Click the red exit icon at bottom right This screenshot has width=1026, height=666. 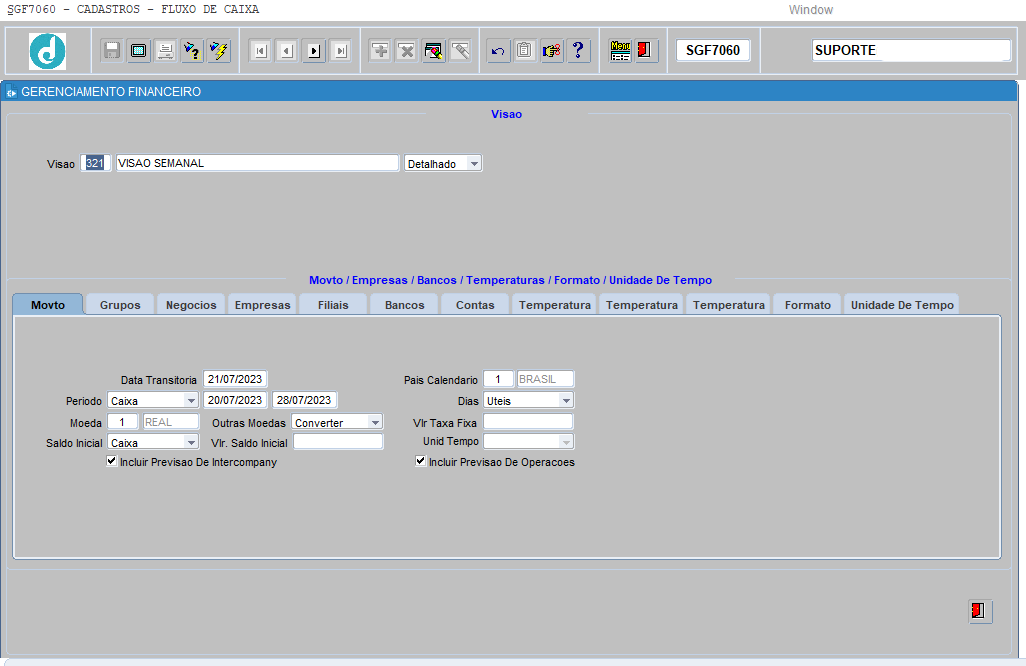click(980, 611)
